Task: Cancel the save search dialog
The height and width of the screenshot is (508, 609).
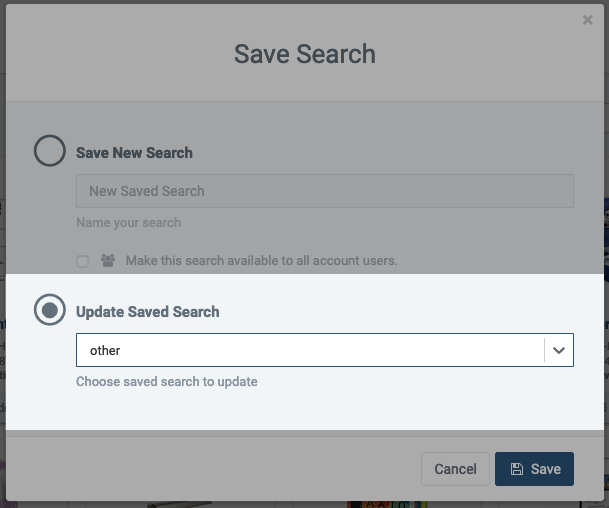Action: pos(455,469)
